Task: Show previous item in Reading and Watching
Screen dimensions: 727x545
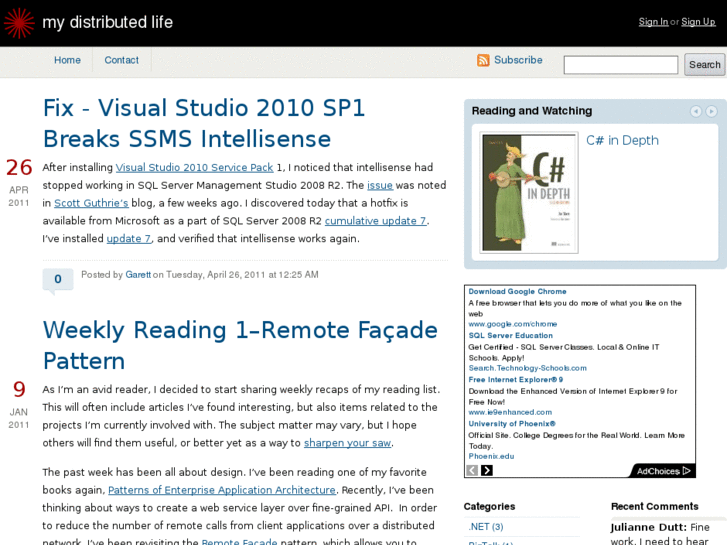Action: pyautogui.click(x=695, y=111)
